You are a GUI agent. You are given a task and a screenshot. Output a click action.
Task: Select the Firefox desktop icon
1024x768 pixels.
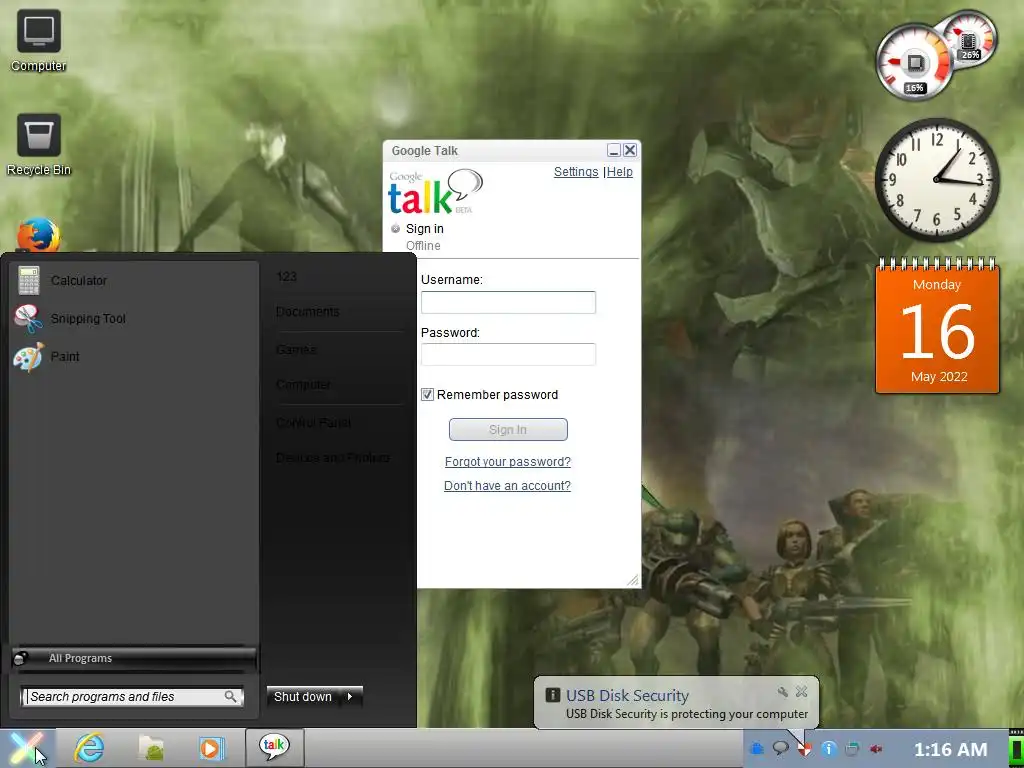tap(39, 235)
